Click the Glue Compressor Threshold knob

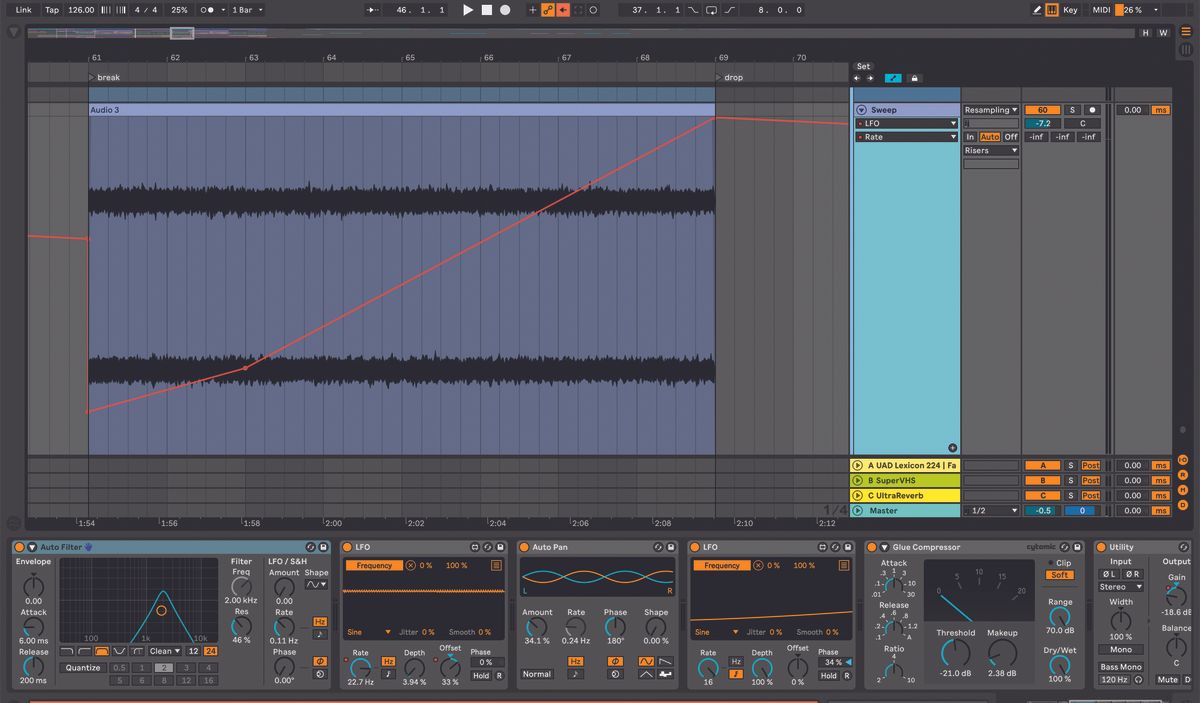(x=955, y=653)
